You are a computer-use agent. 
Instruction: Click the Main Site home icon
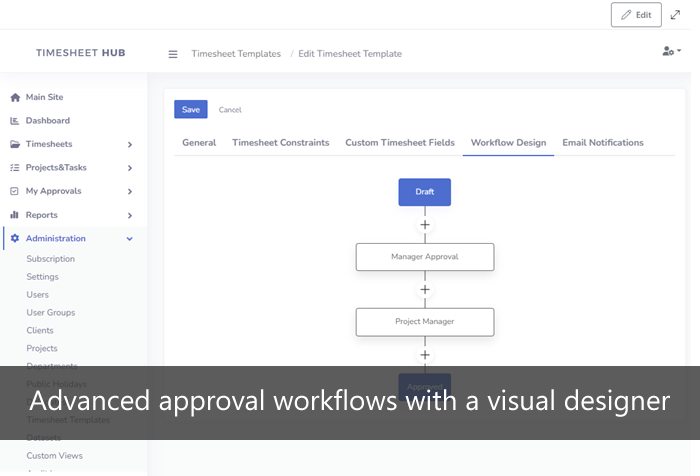pyautogui.click(x=15, y=97)
